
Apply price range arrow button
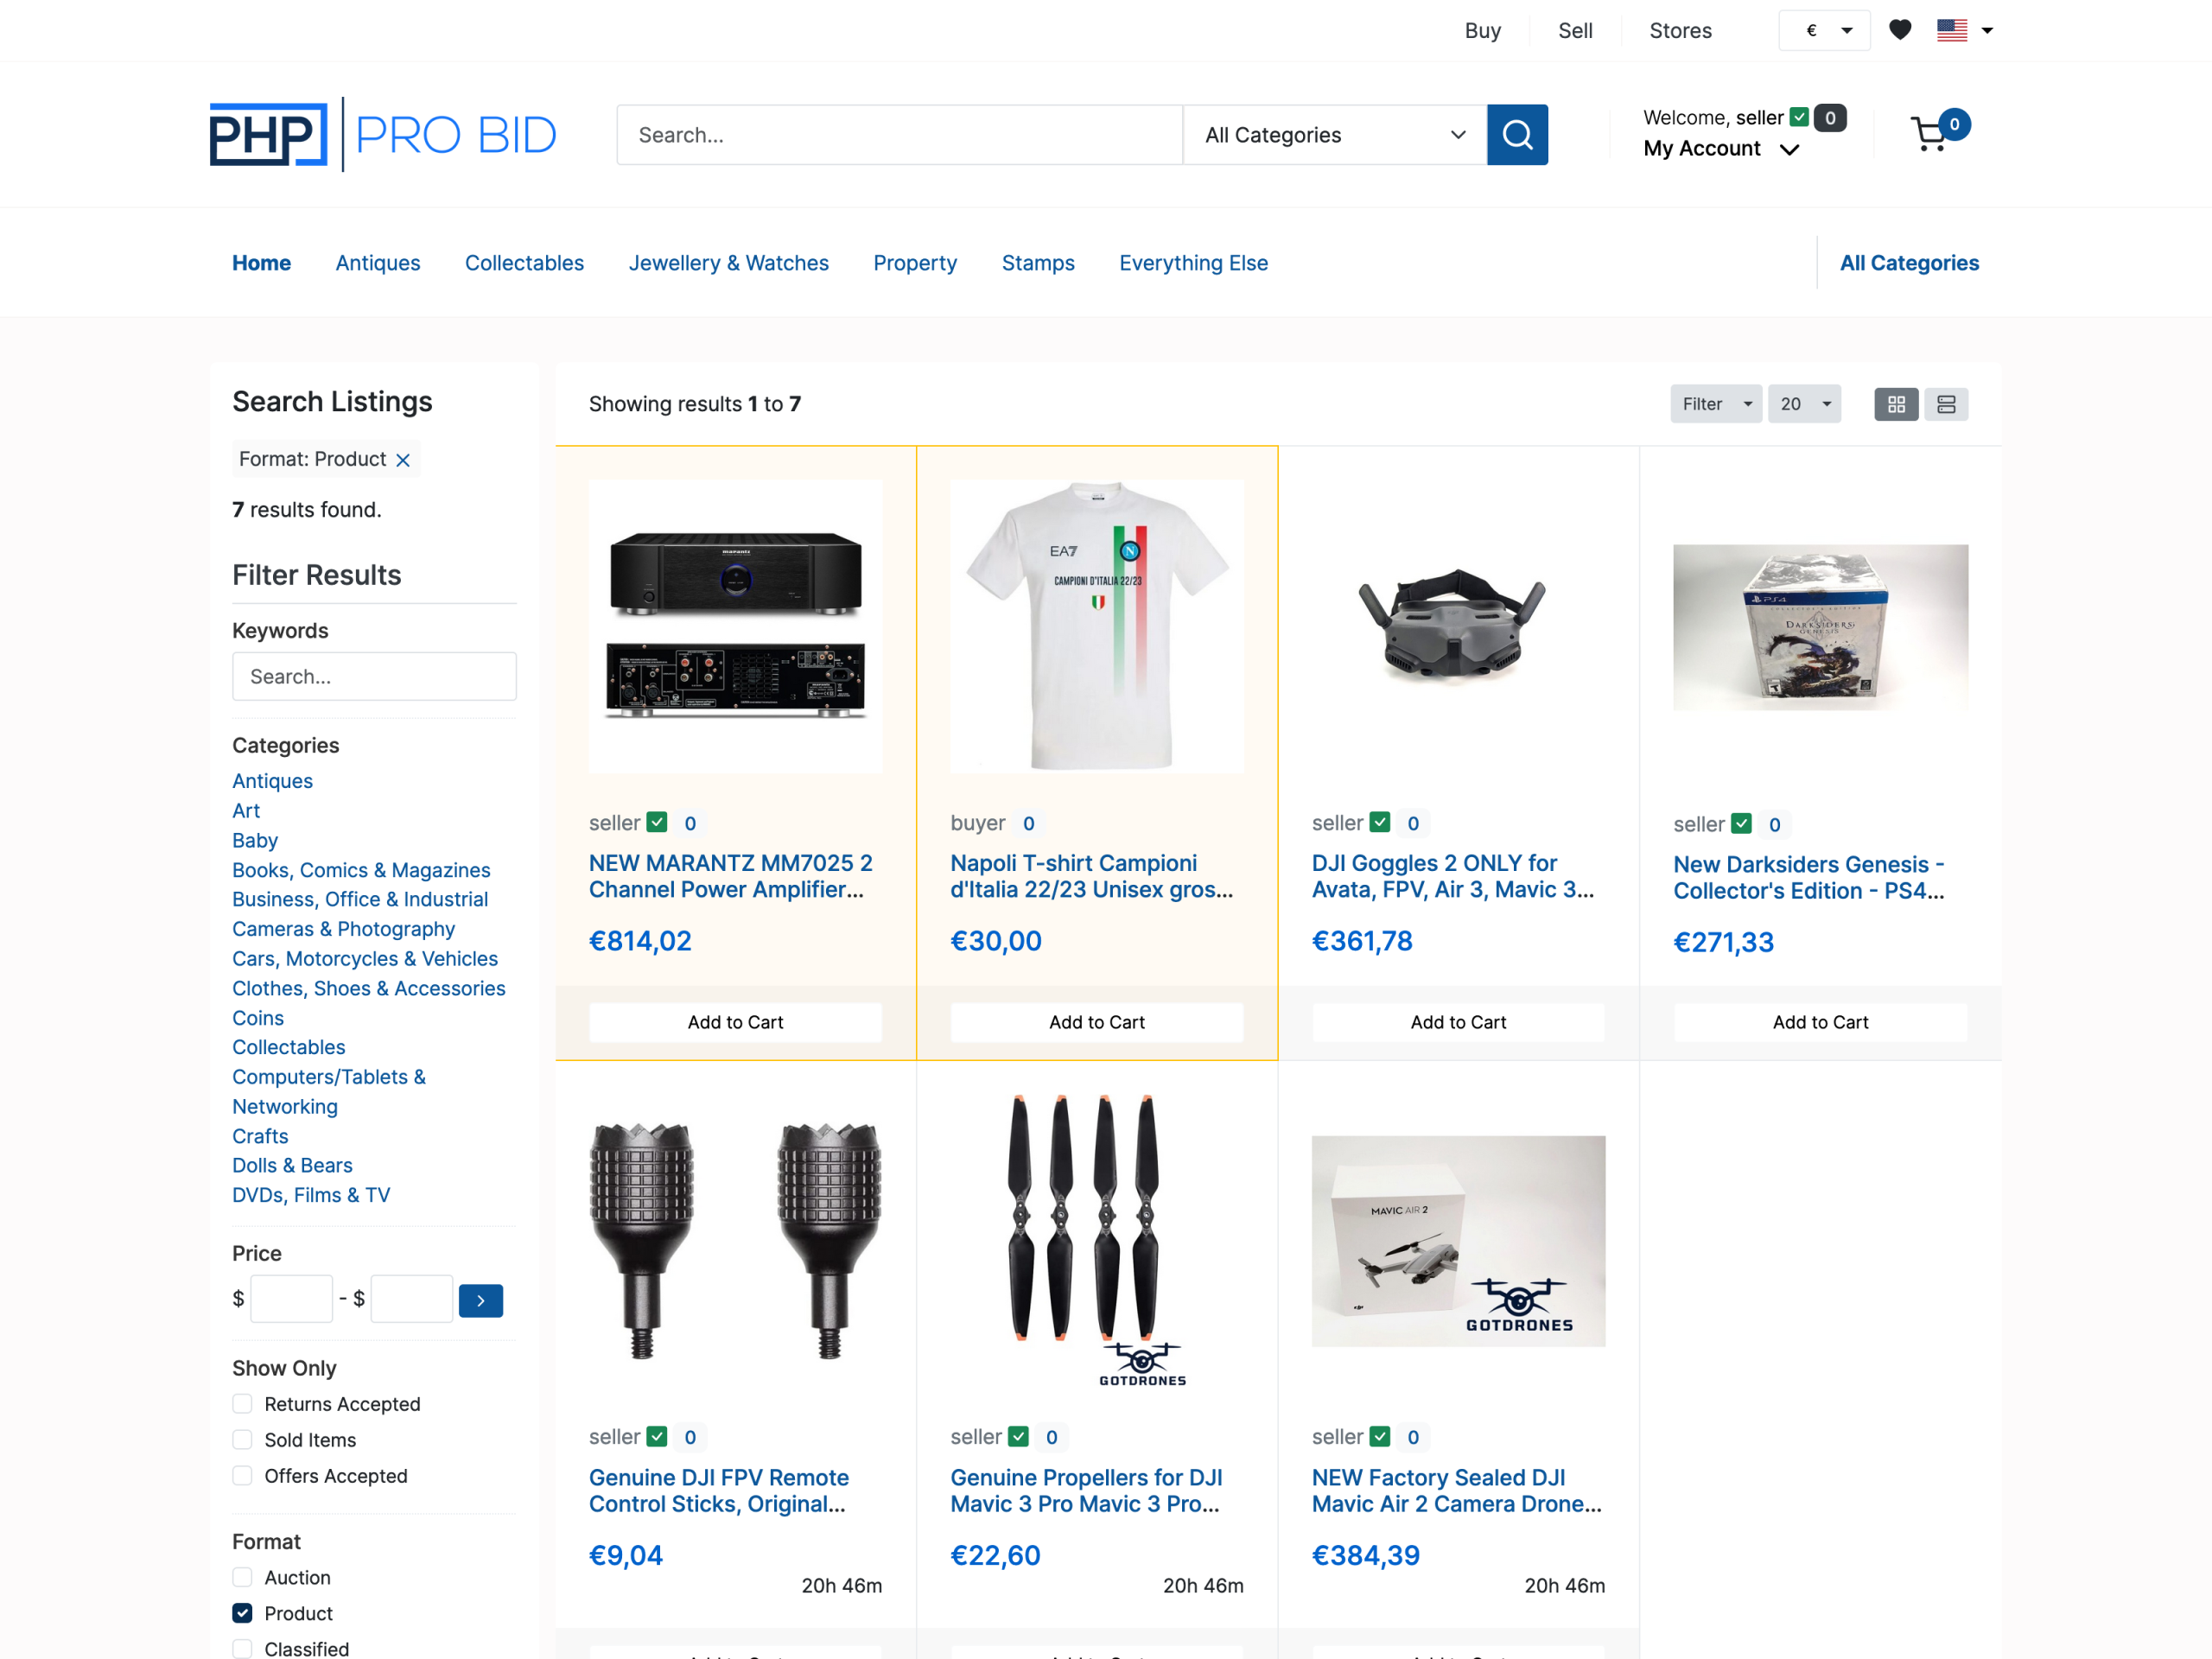pyautogui.click(x=480, y=1300)
